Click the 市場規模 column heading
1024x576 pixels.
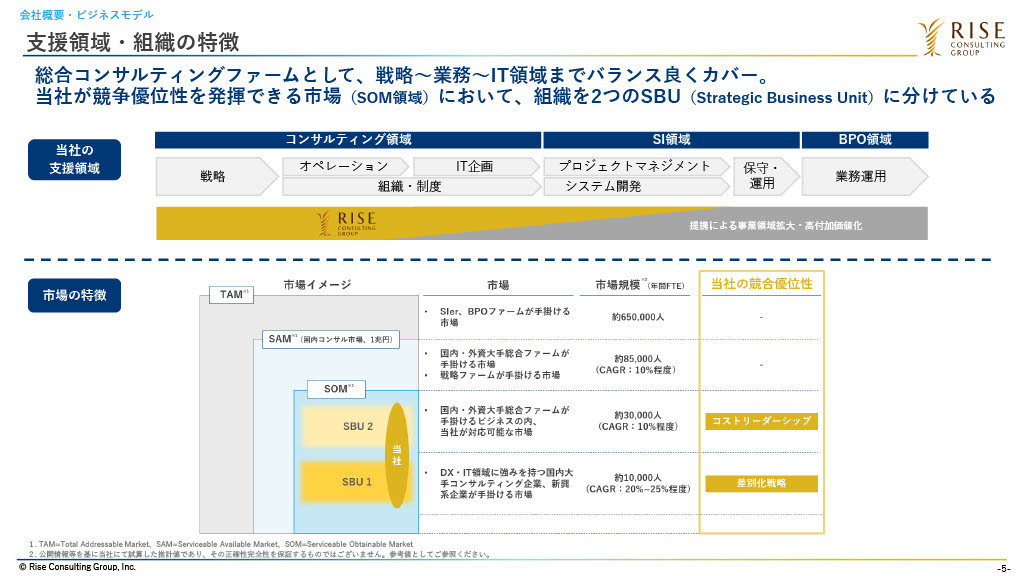639,285
